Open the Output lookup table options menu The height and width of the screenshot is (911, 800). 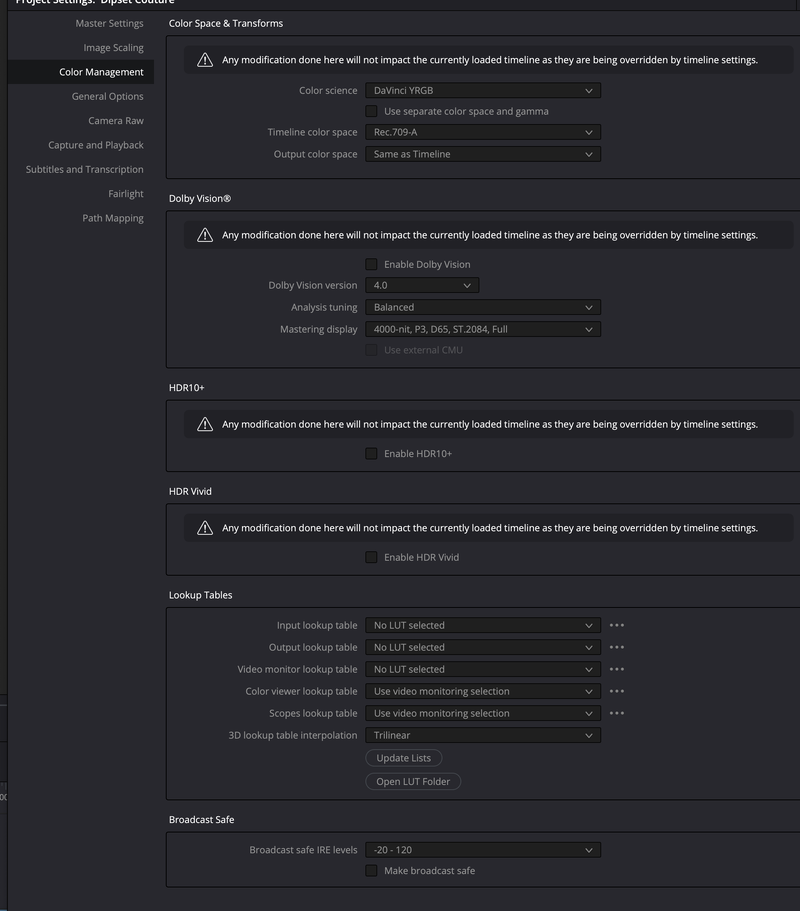point(617,647)
